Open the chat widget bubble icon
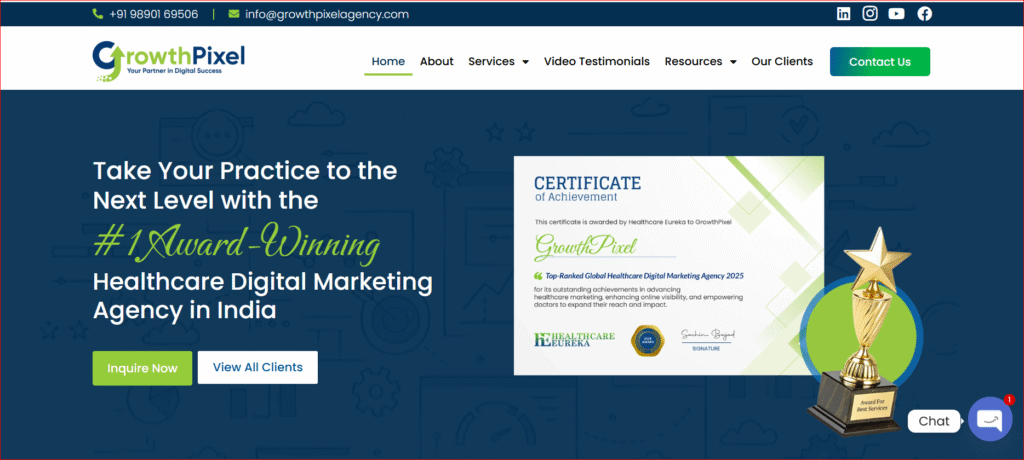 990,419
